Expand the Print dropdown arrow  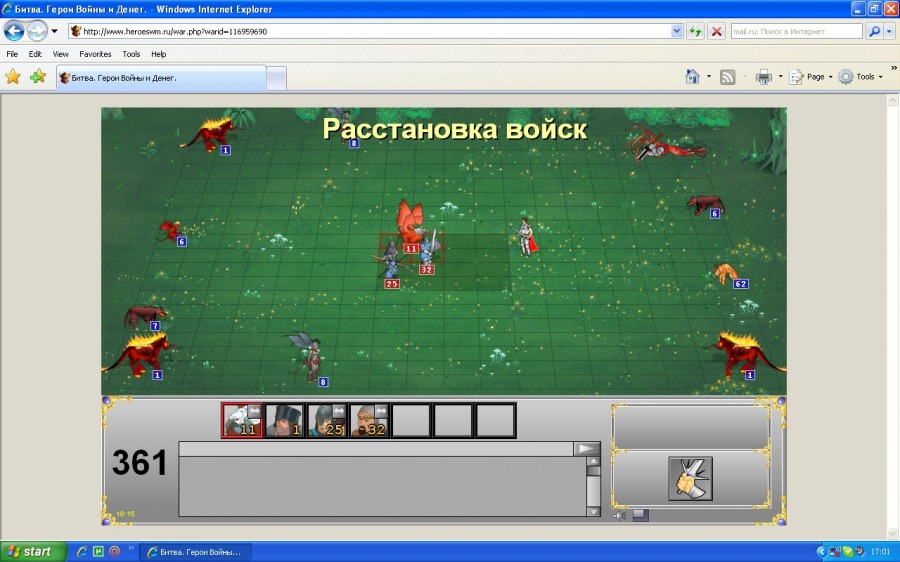tap(780, 77)
